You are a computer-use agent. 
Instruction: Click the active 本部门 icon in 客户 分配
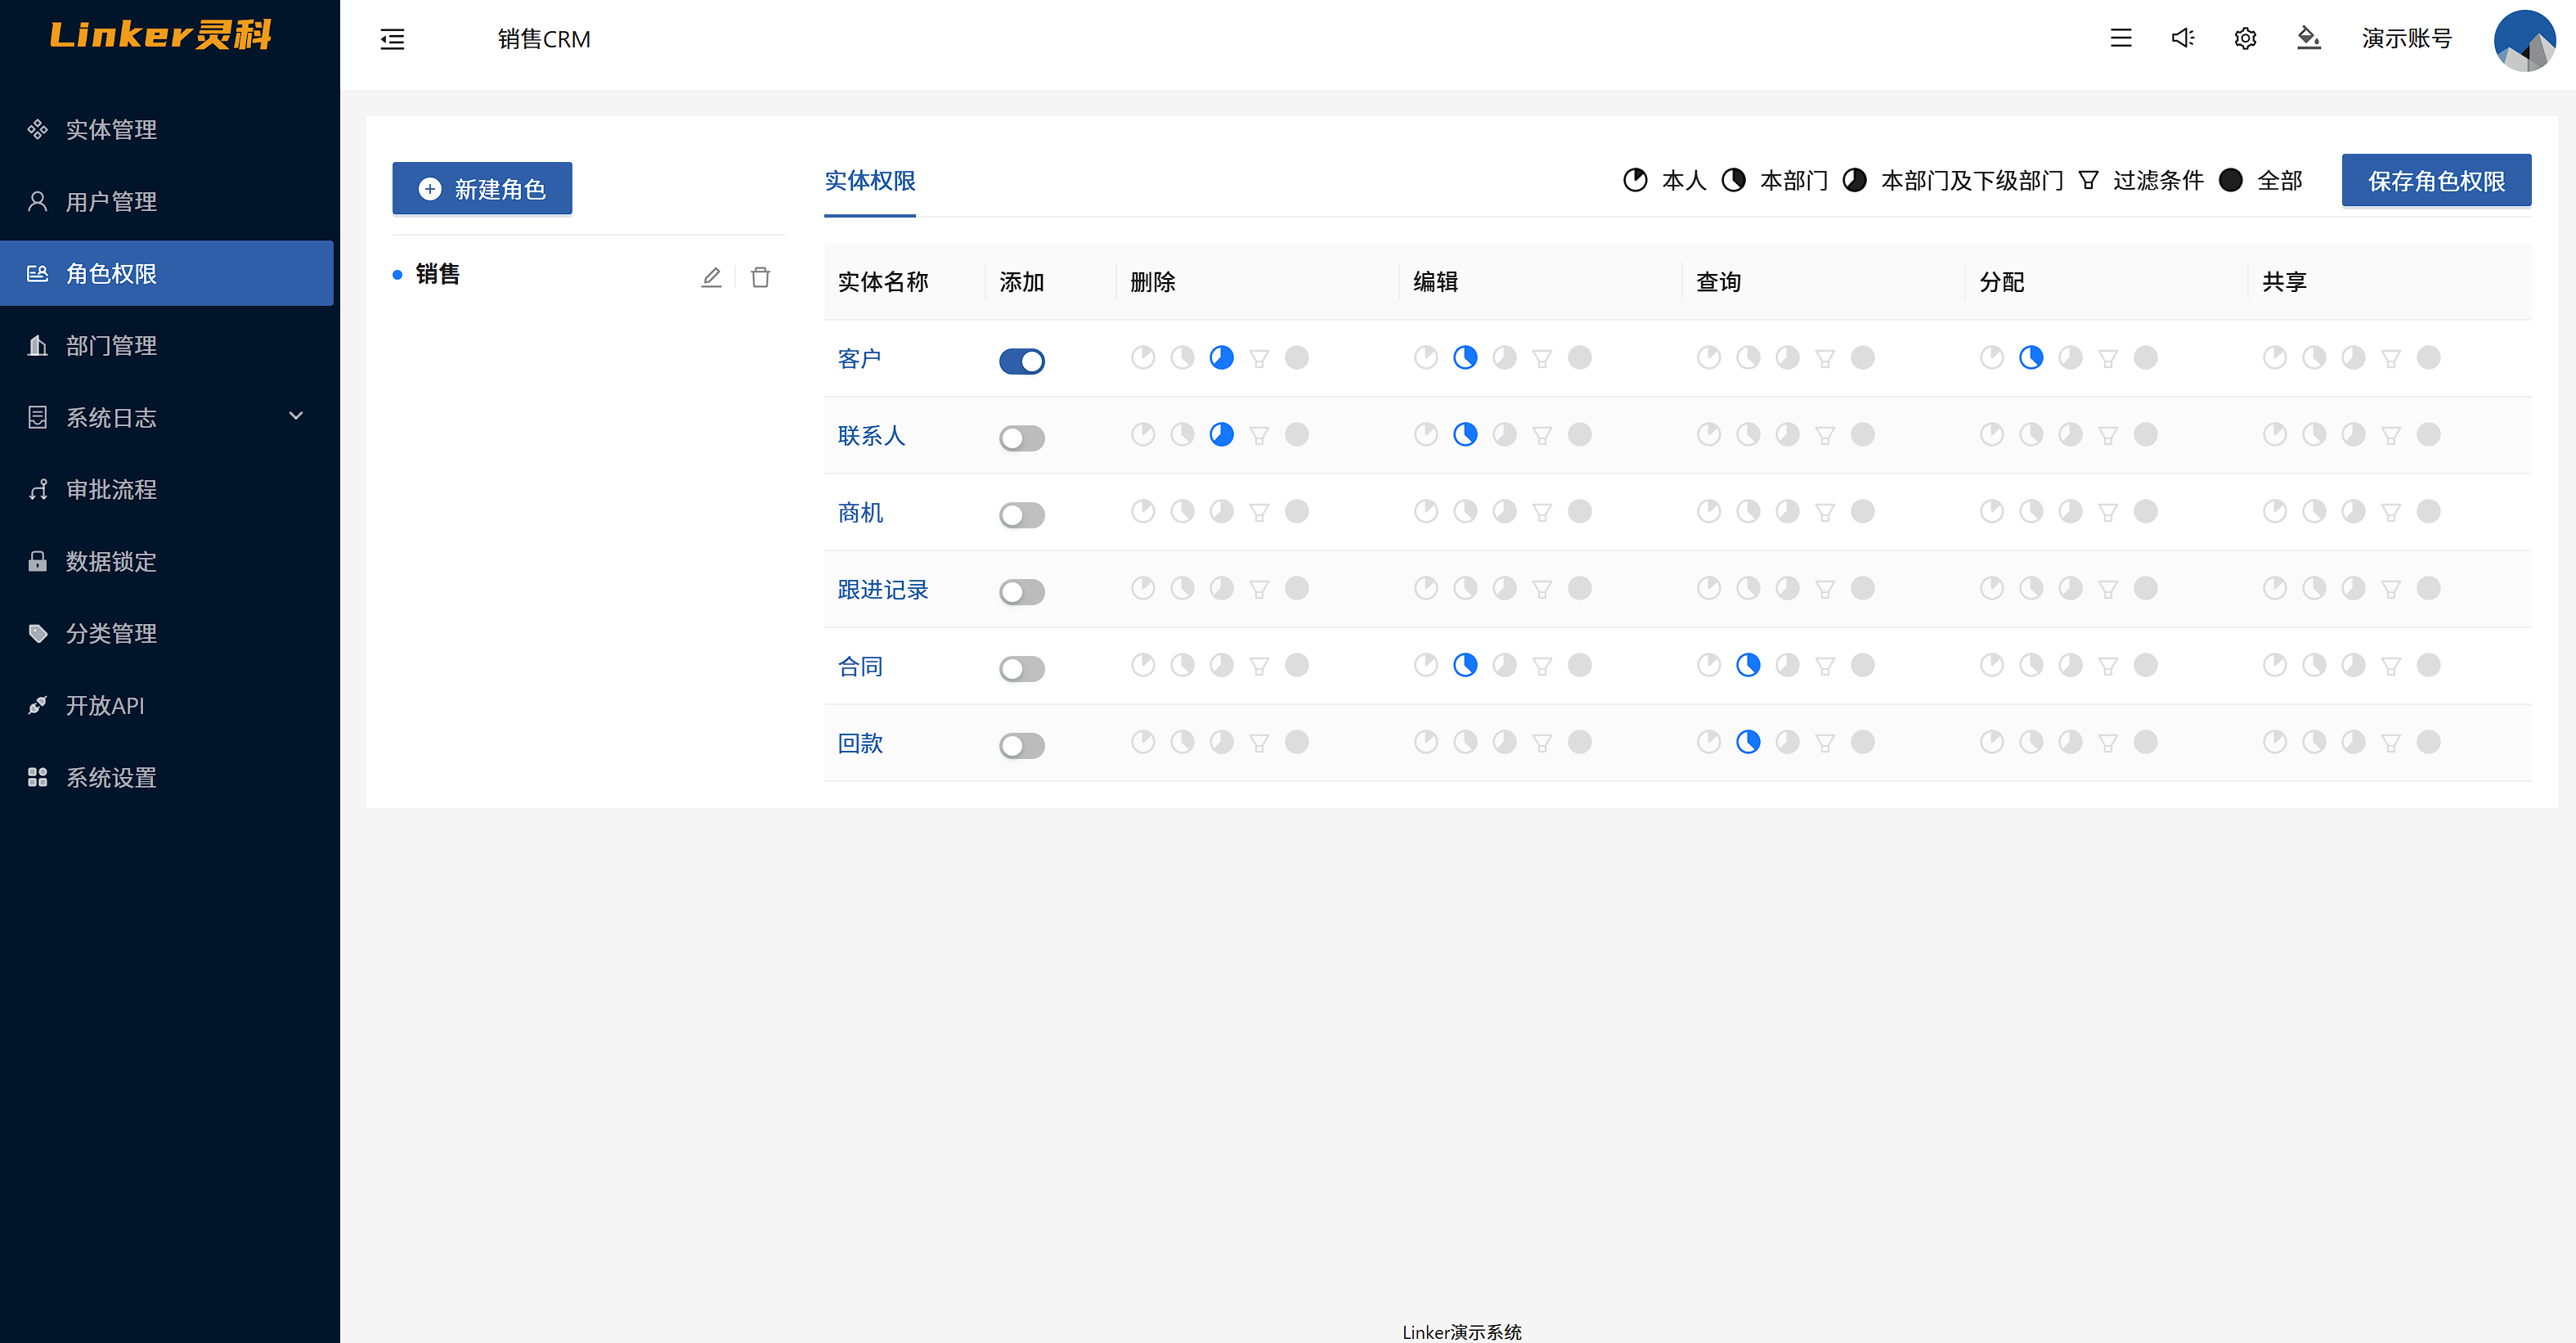click(2030, 357)
